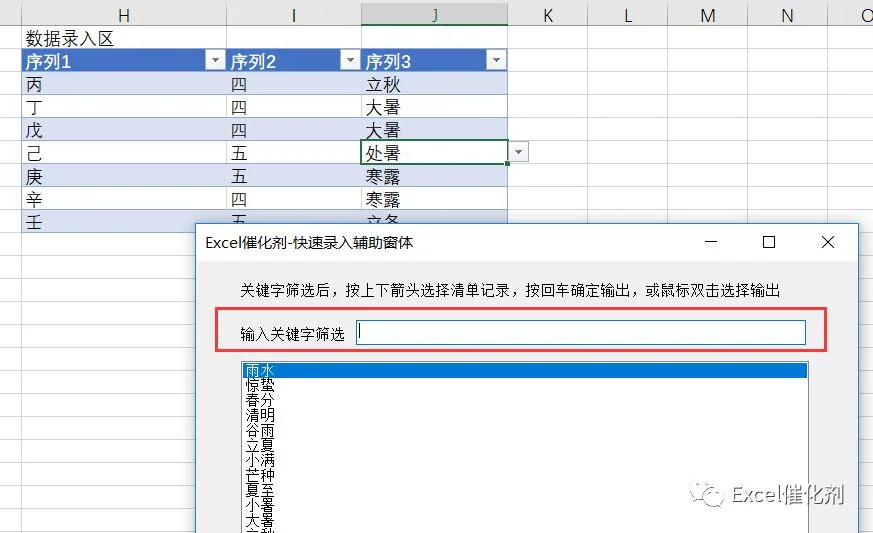This screenshot has height=533, width=873.
Task: Maximize the 快速录入辅助窗体 dialog
Action: click(769, 242)
